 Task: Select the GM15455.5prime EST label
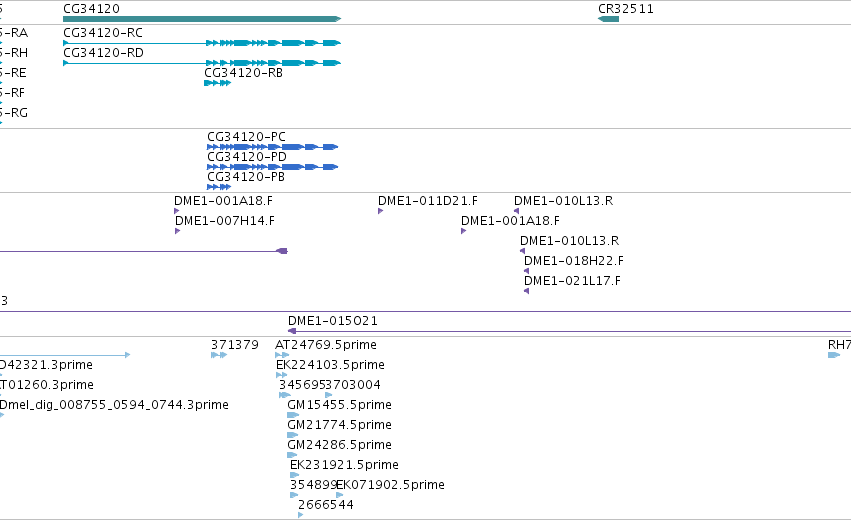click(x=339, y=405)
